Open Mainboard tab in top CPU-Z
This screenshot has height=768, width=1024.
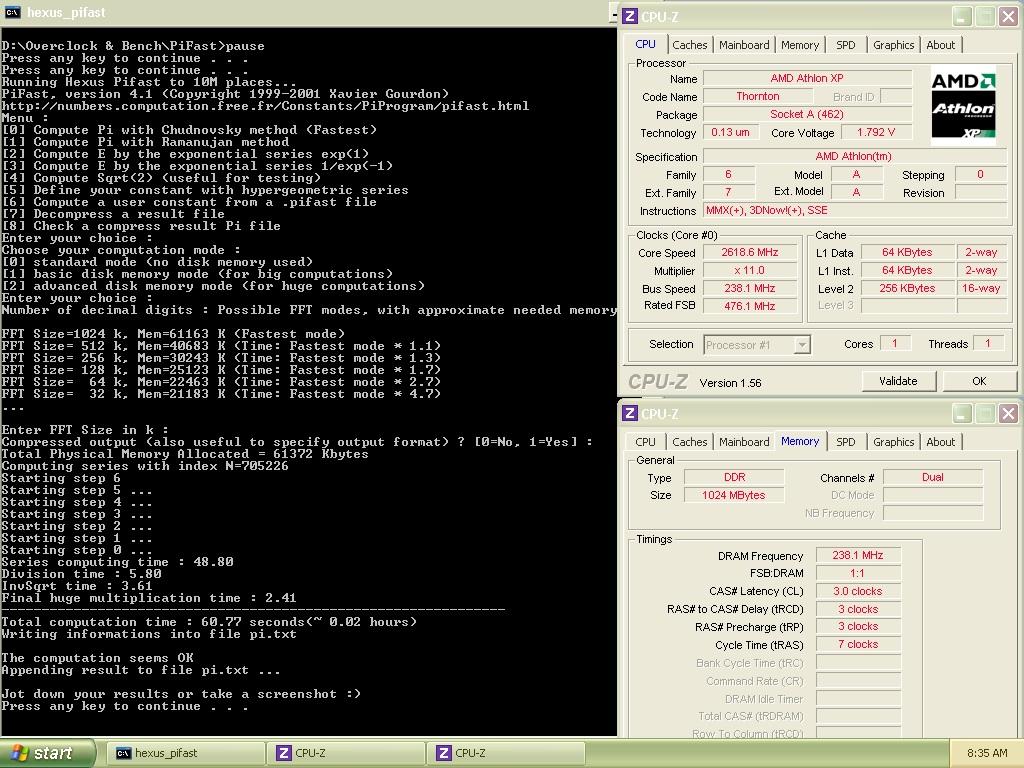pos(744,45)
